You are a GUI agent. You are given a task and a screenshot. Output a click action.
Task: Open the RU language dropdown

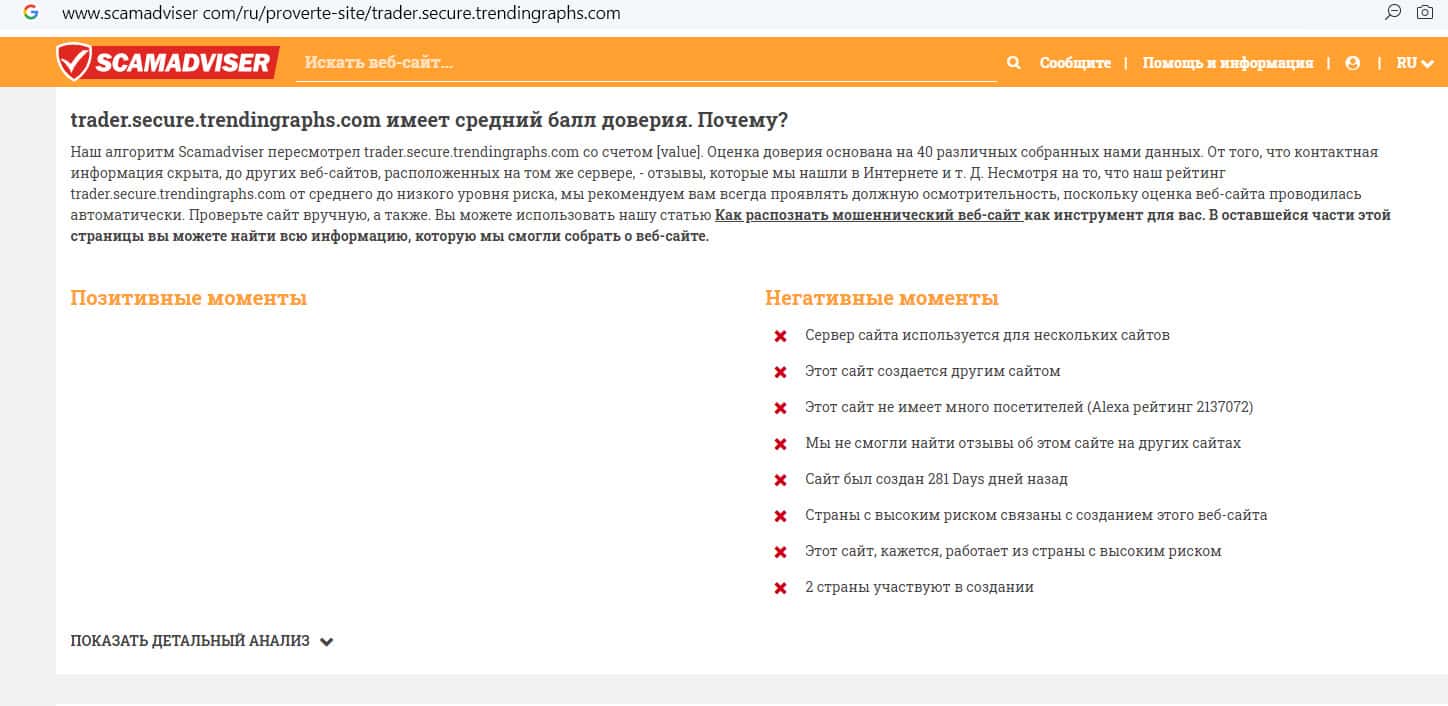(1415, 62)
